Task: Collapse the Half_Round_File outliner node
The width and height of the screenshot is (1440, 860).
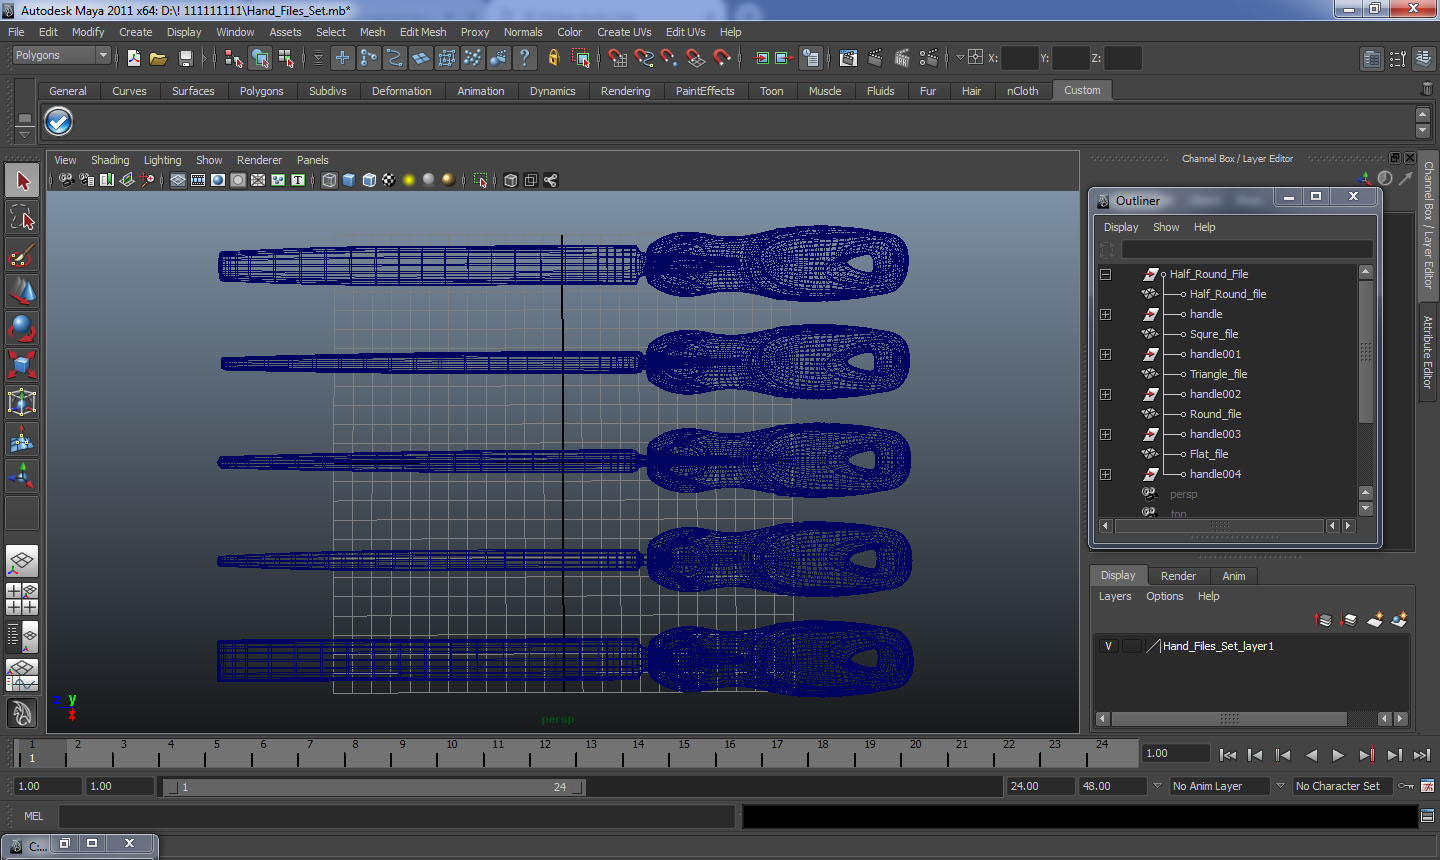Action: pos(1105,274)
